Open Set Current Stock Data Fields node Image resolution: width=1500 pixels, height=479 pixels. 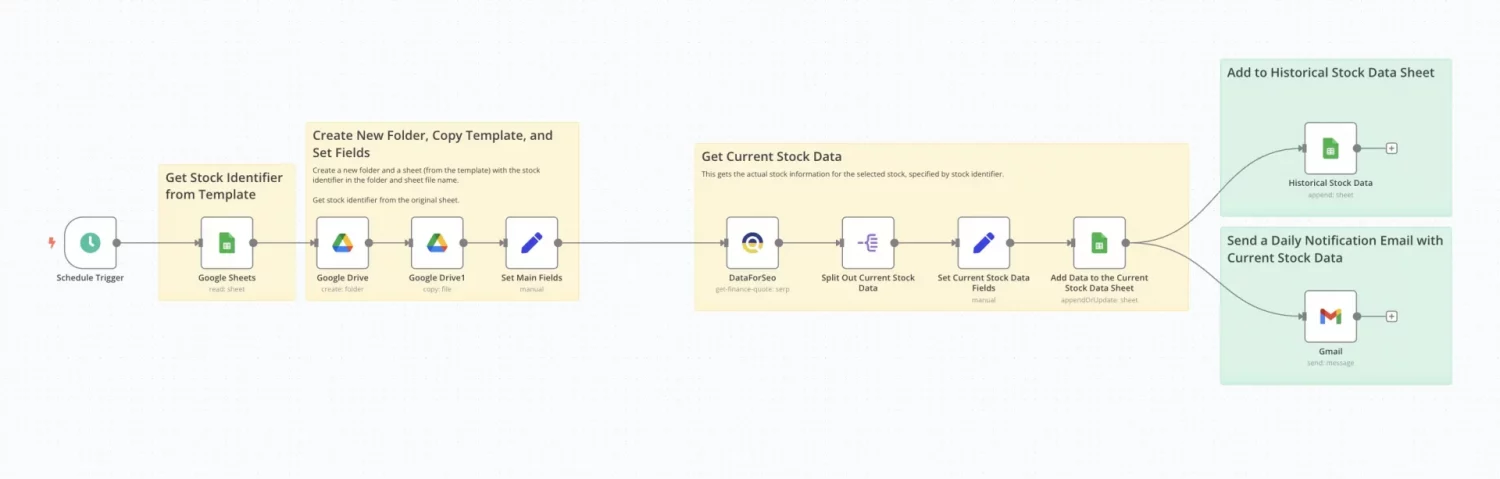coord(983,242)
